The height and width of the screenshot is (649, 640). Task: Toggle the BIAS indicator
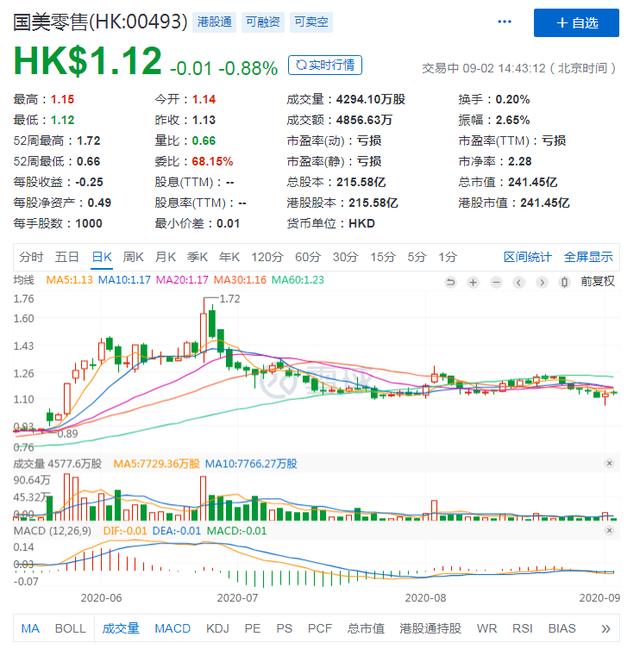coord(562,629)
